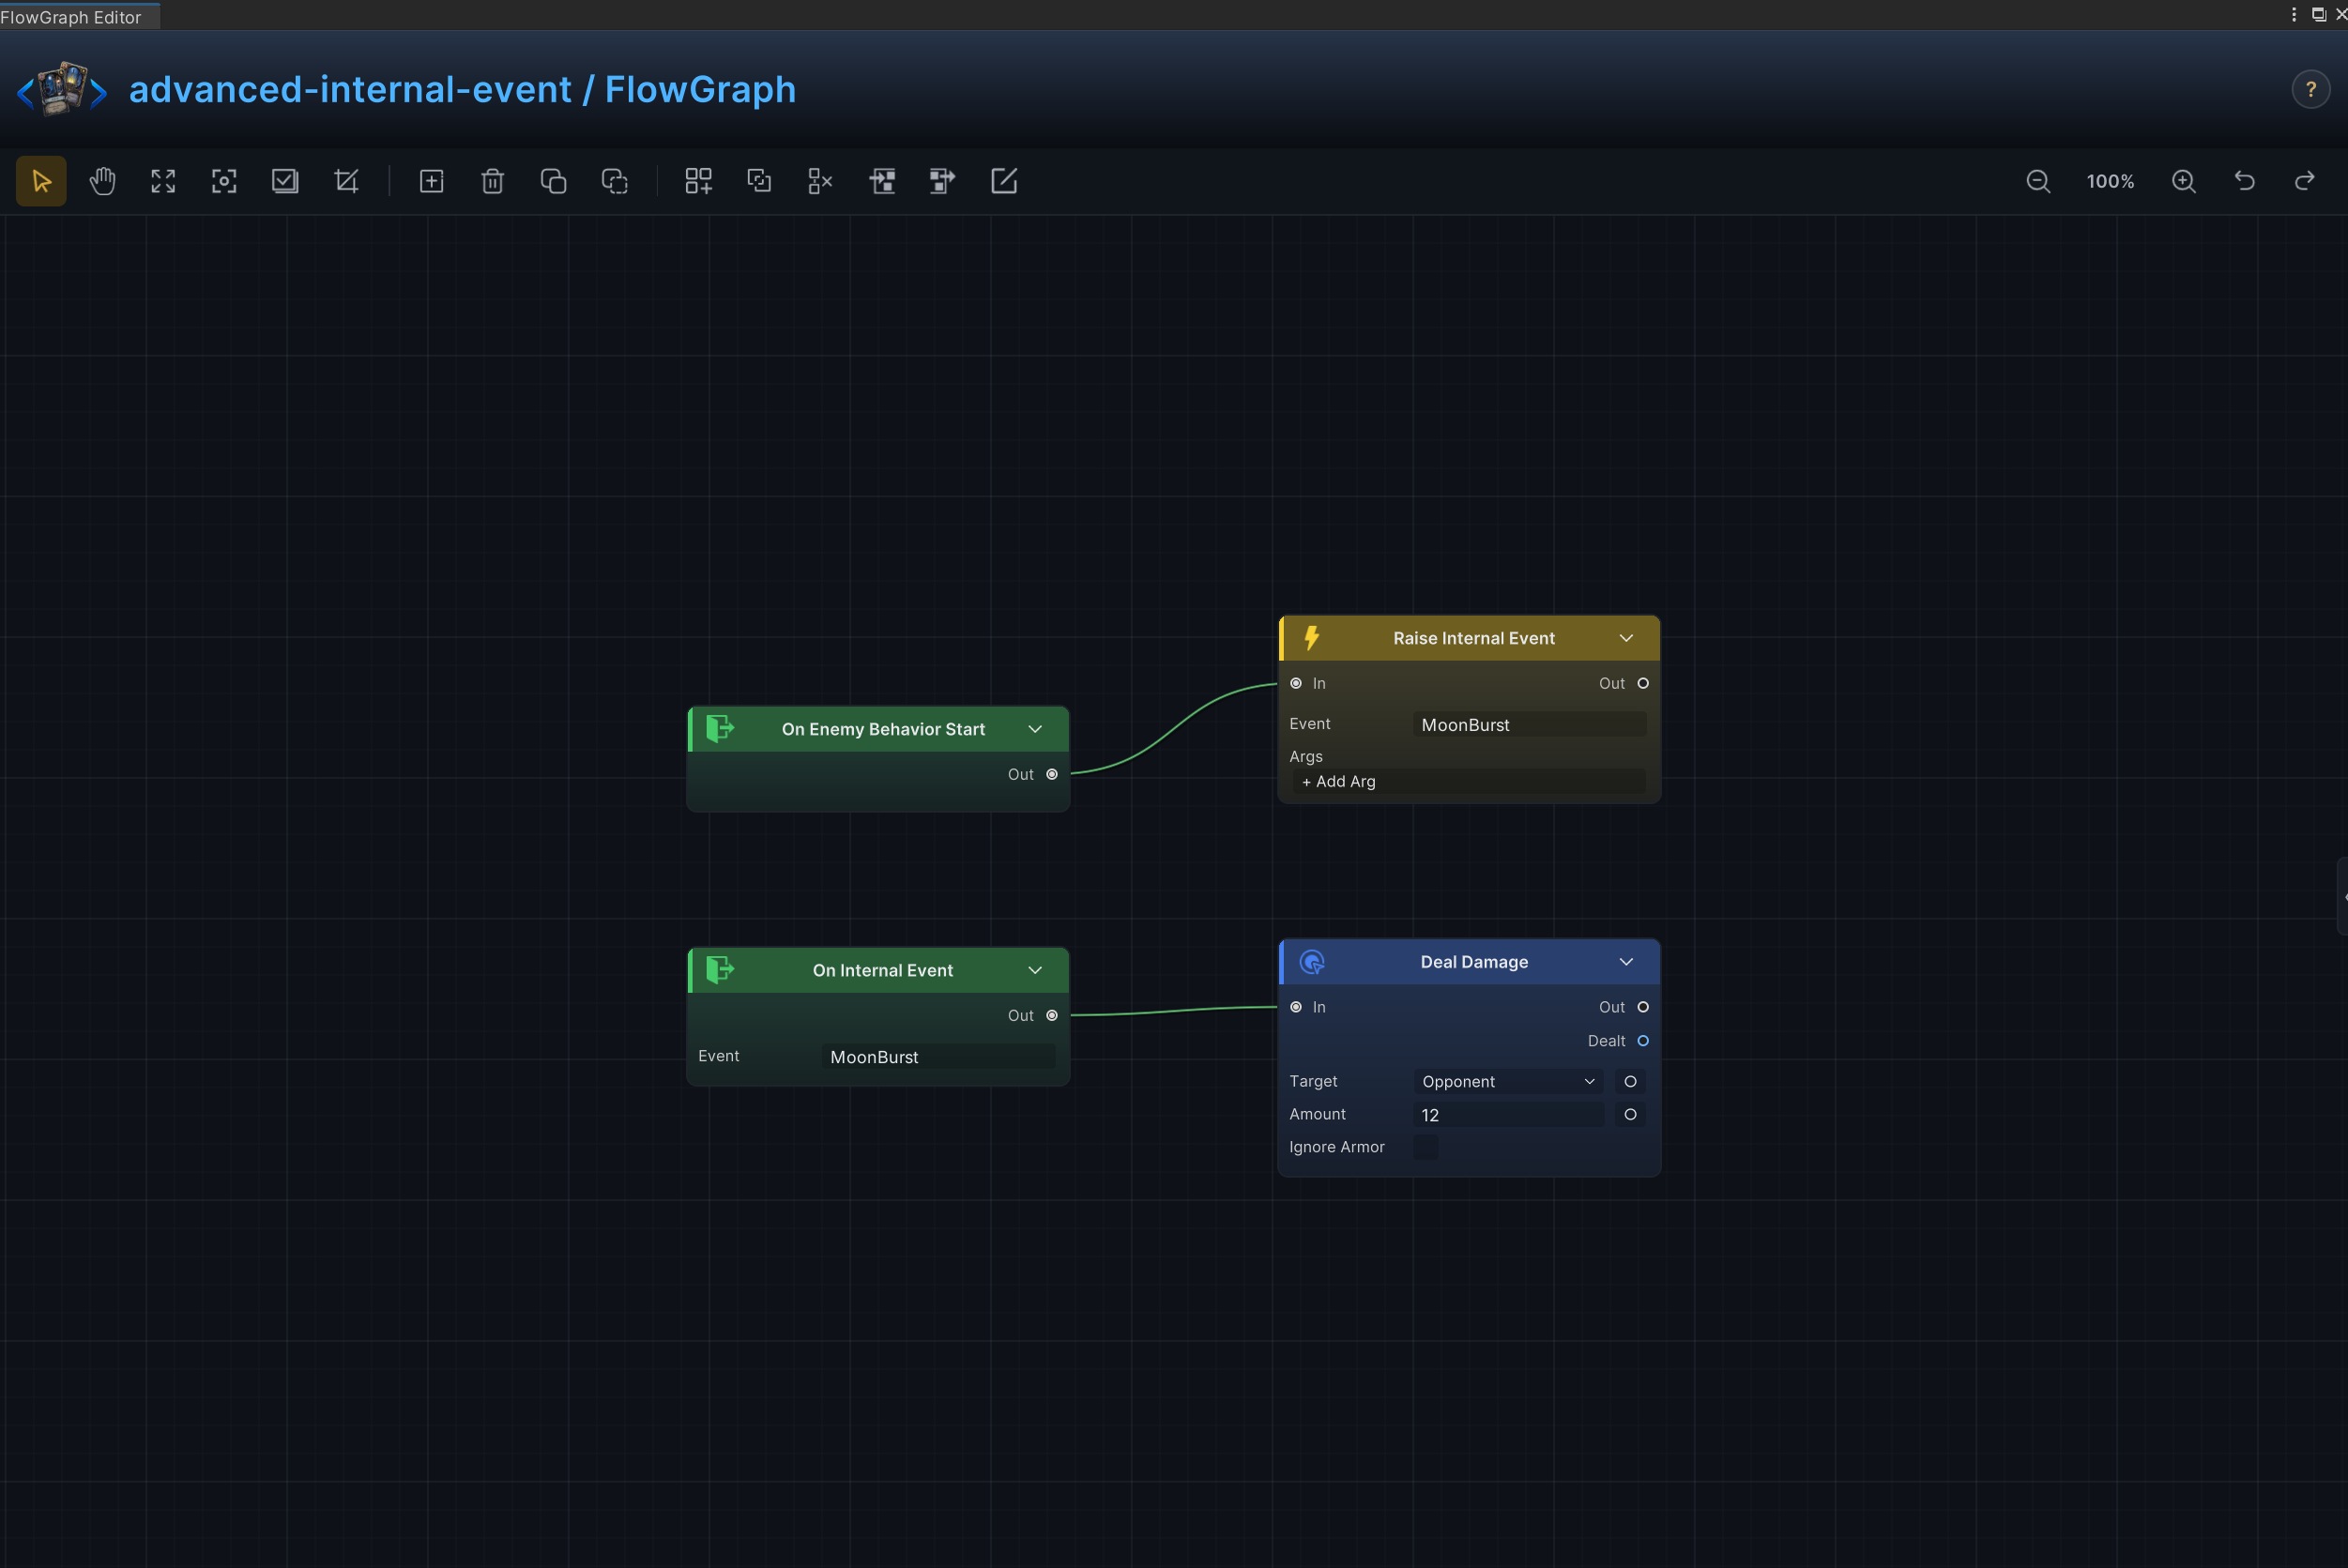
Task: Click the In port of Raise Internal Event
Action: (1296, 683)
